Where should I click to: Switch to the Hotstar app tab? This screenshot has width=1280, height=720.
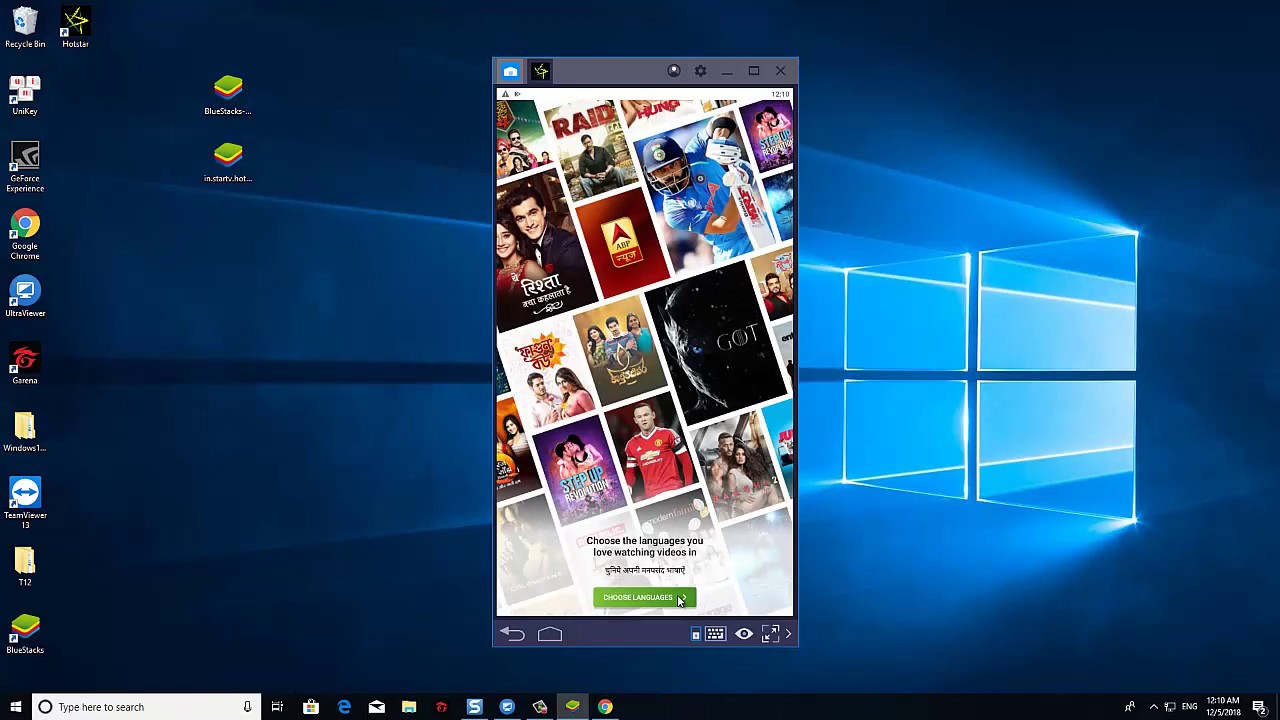click(541, 71)
